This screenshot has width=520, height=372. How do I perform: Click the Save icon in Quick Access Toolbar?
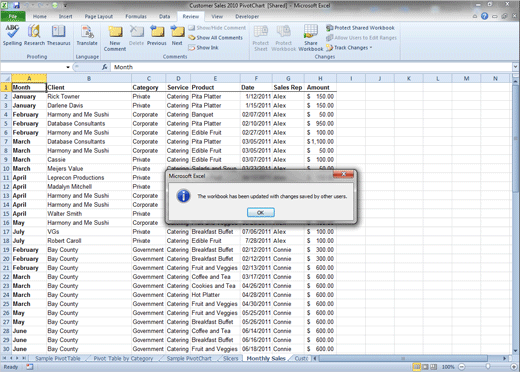pos(16,5)
